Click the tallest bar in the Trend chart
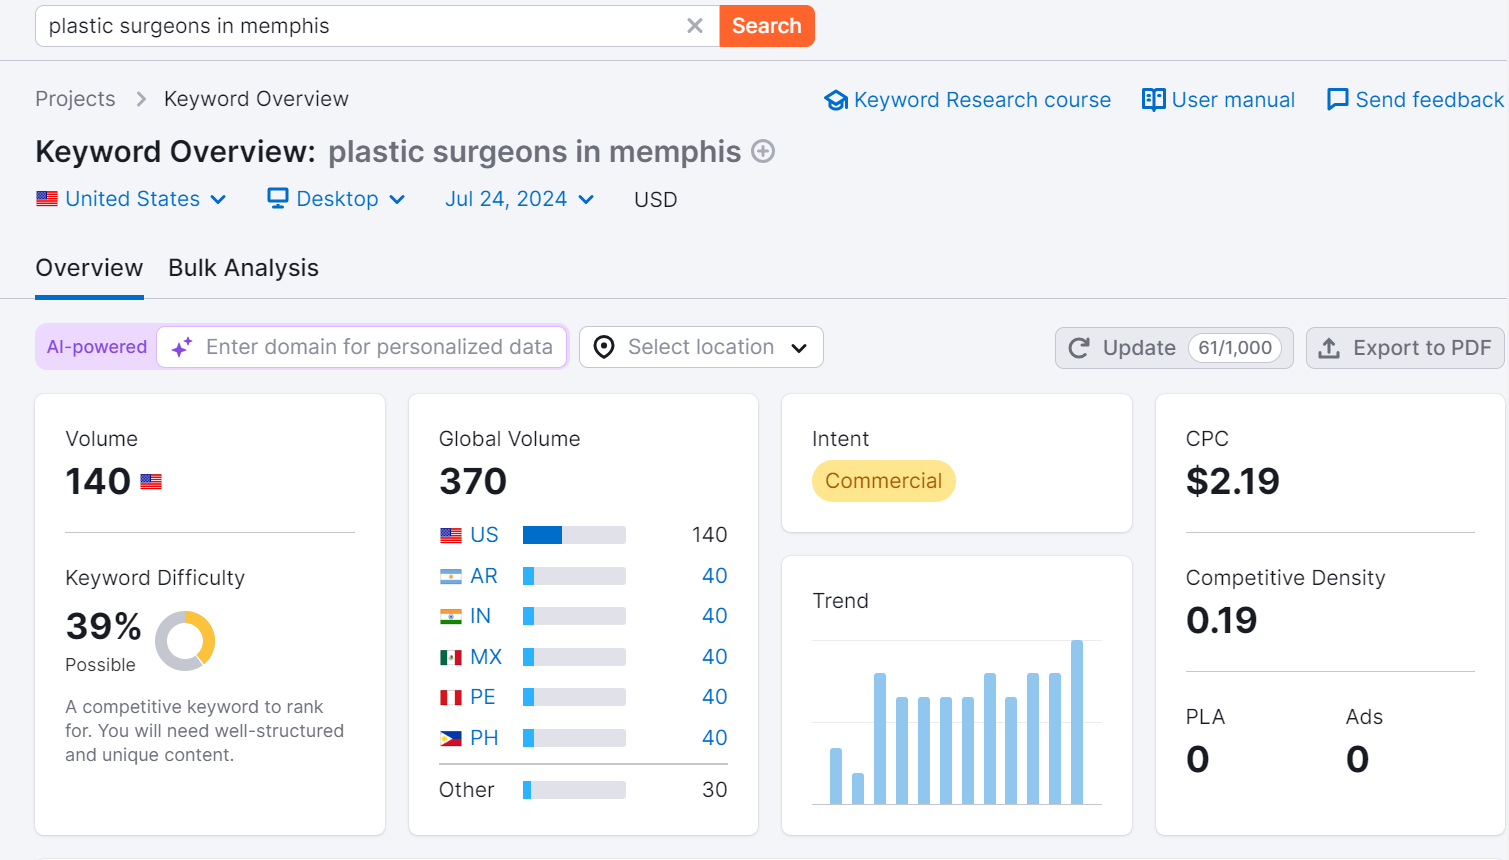The width and height of the screenshot is (1509, 860). (x=1077, y=720)
